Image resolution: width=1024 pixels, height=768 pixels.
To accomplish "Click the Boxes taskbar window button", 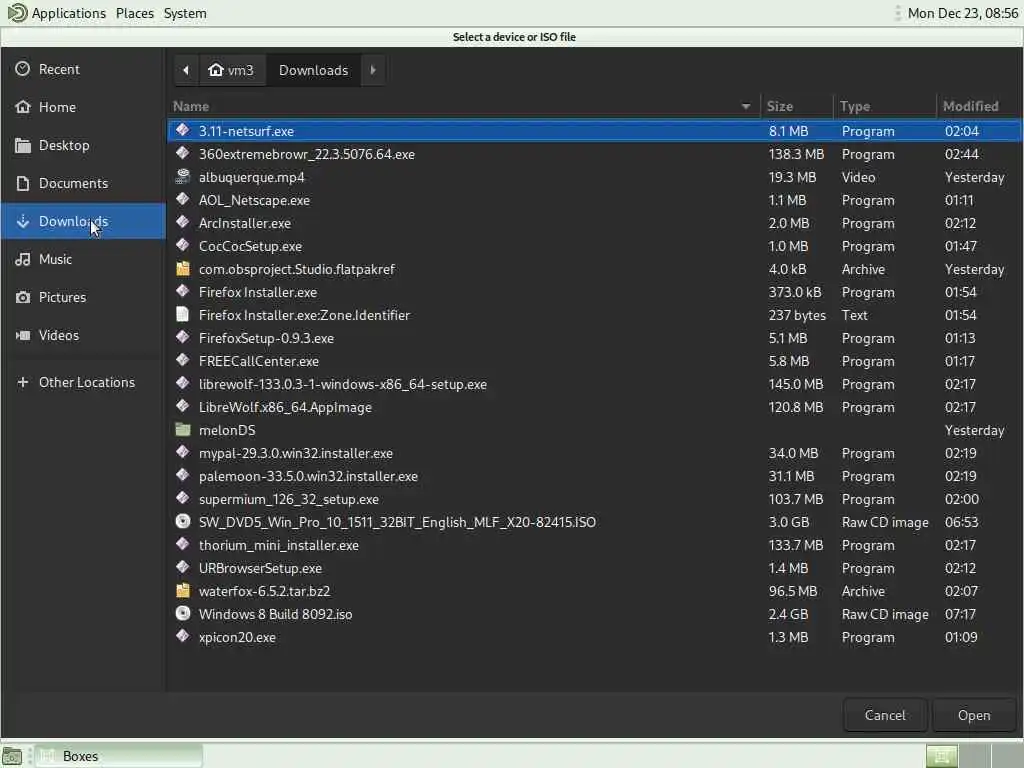I will coord(118,756).
